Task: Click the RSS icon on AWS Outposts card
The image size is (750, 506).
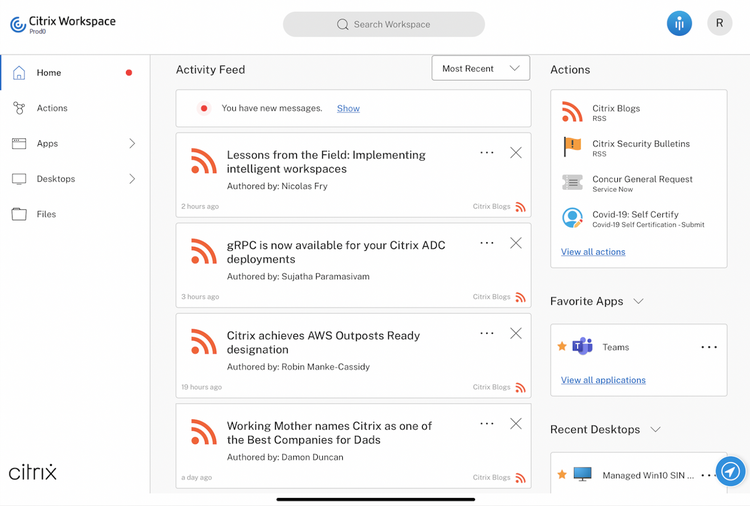Action: coord(204,341)
